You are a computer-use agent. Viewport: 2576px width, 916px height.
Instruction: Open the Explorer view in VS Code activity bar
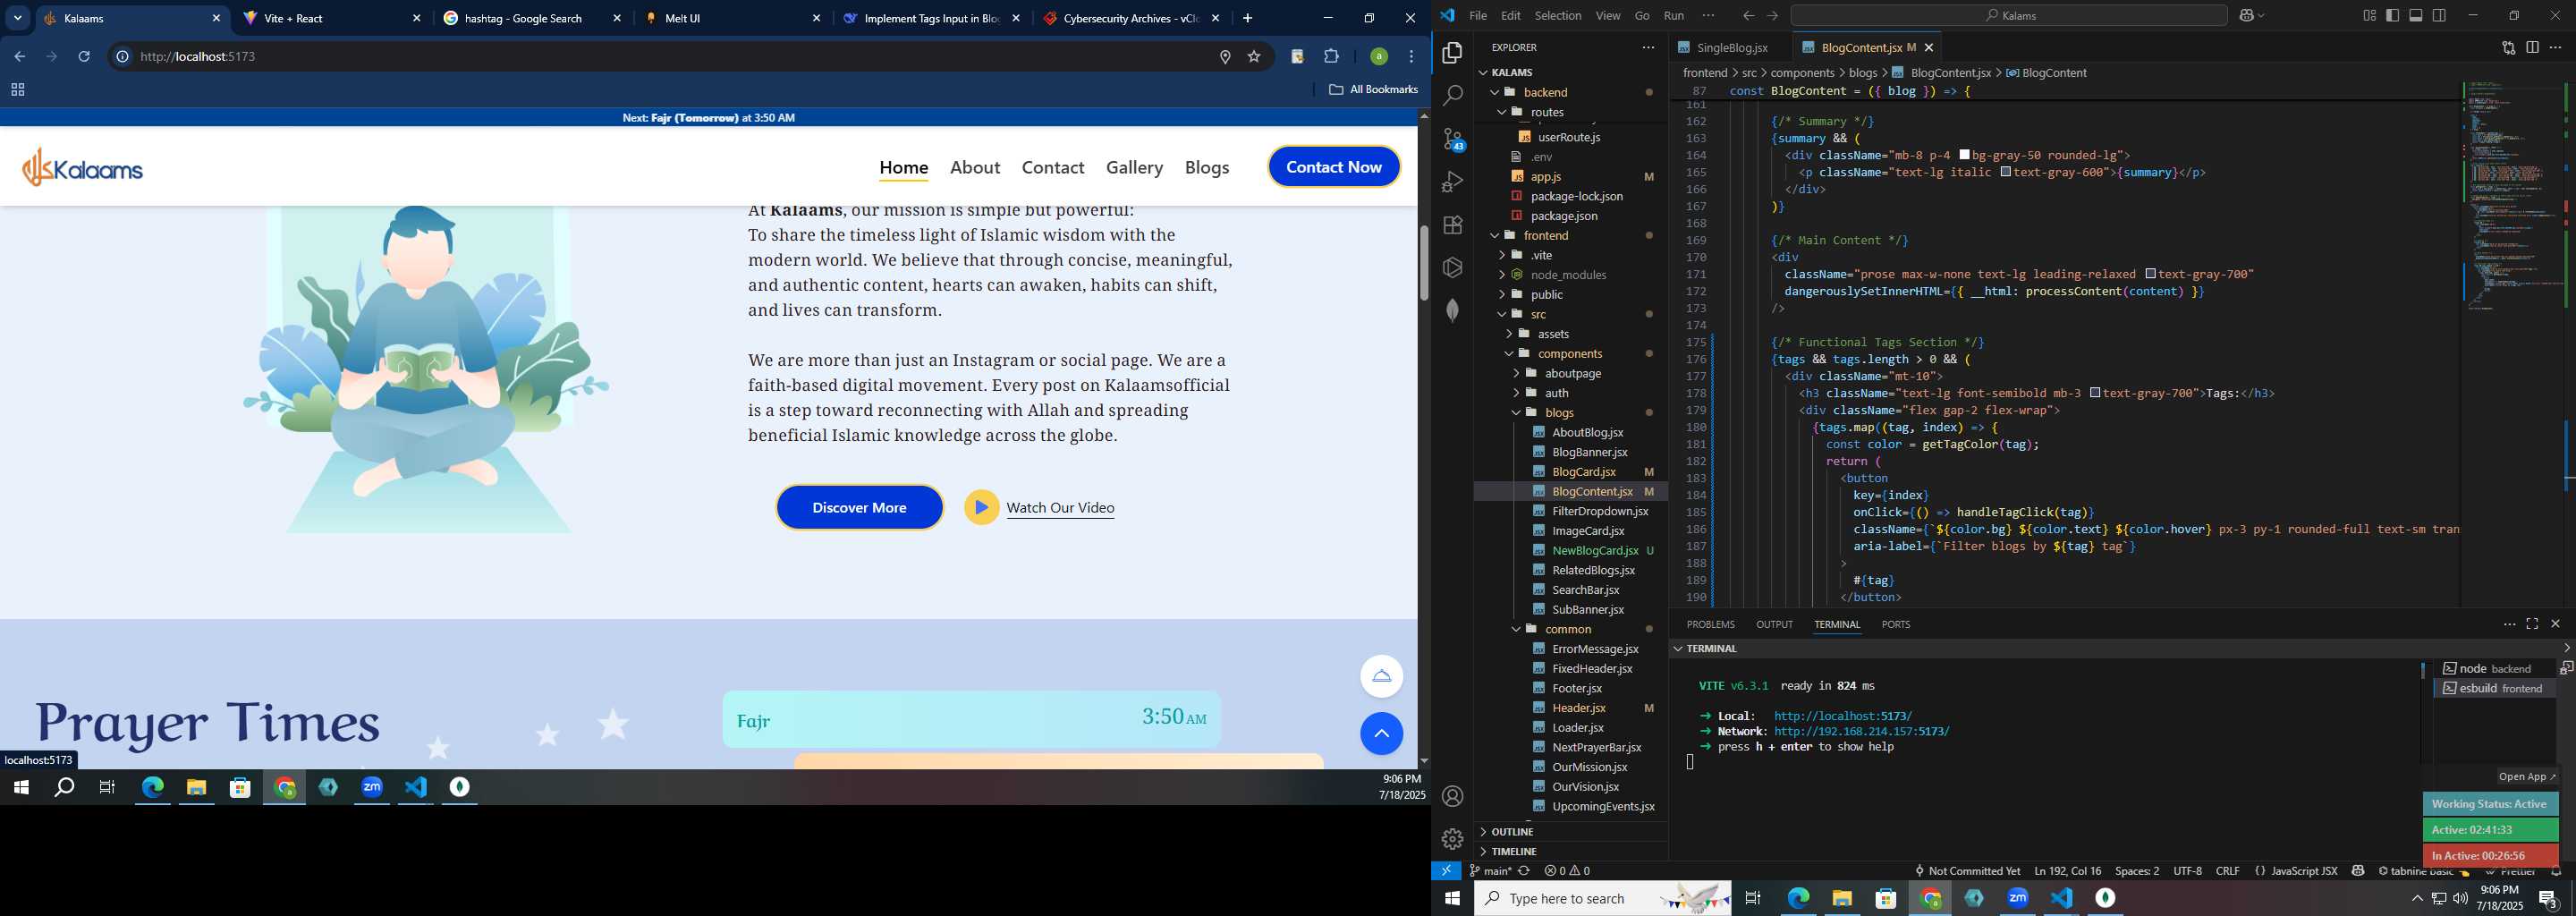1452,53
